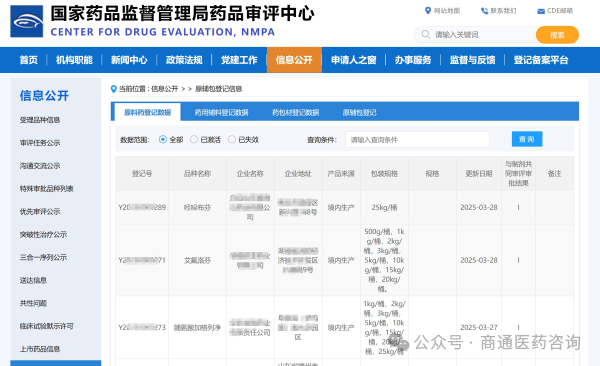Open the 党建工作 navigation item

(239, 60)
